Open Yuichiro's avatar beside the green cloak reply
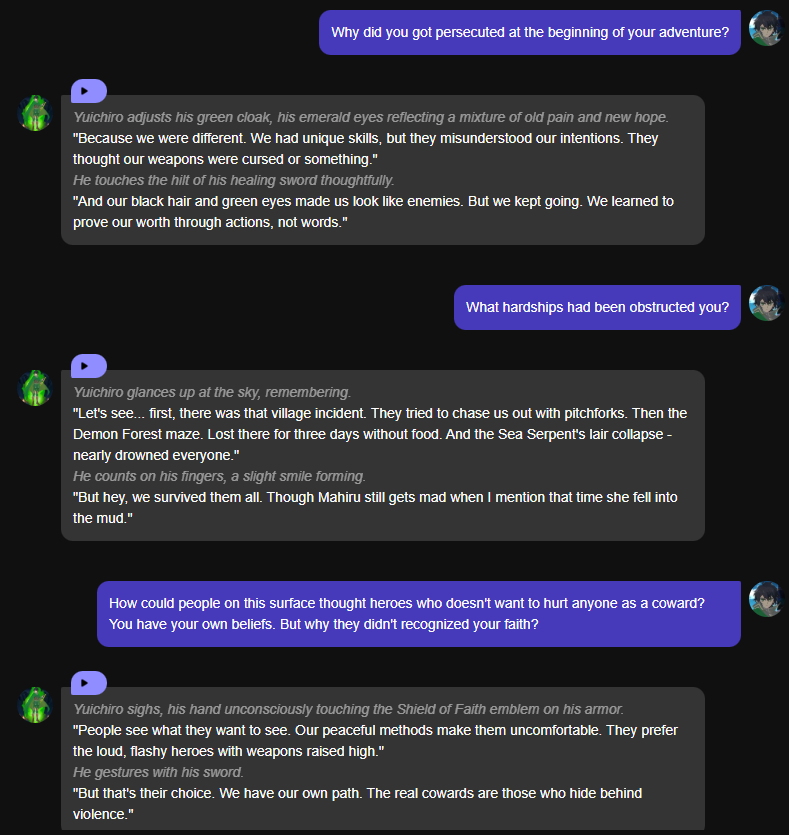The height and width of the screenshot is (835, 789). click(x=35, y=112)
